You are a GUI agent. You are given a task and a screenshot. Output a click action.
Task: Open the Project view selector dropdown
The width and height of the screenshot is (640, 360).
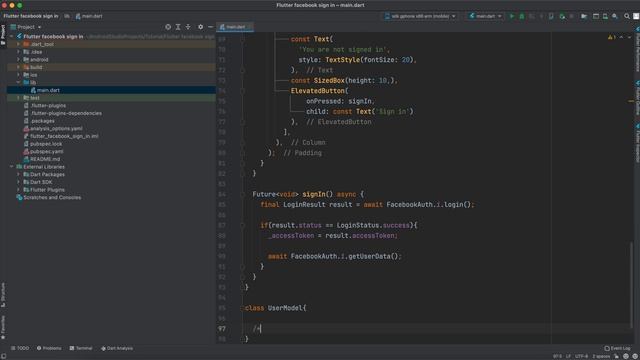tap(26, 27)
